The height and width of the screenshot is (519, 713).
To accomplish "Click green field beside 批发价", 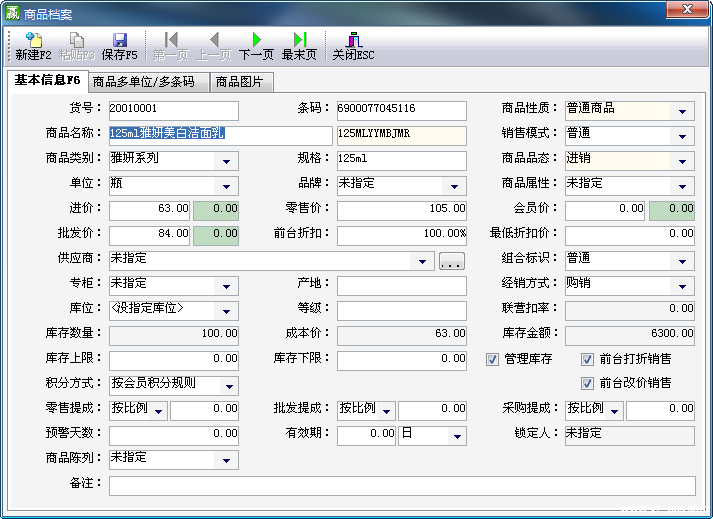I will pos(216,236).
